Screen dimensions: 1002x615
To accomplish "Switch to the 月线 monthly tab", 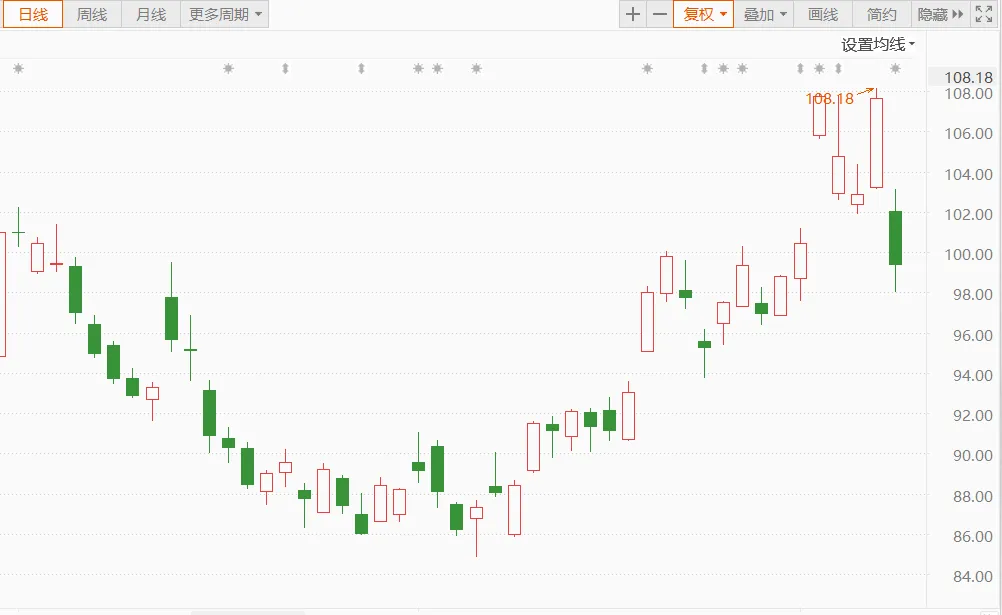I will point(151,14).
